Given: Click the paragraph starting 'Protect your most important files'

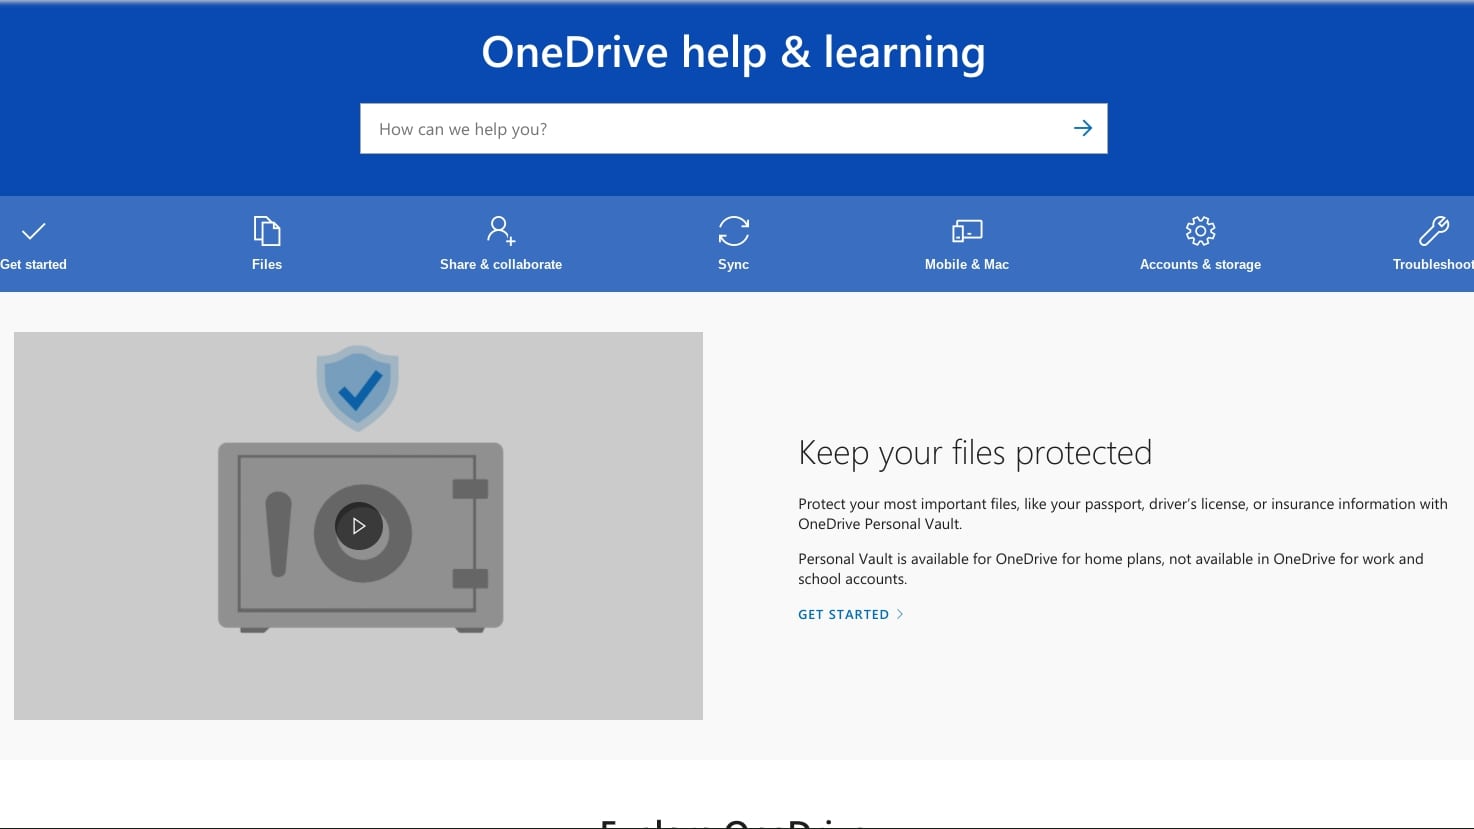Looking at the screenshot, I should tap(1123, 514).
